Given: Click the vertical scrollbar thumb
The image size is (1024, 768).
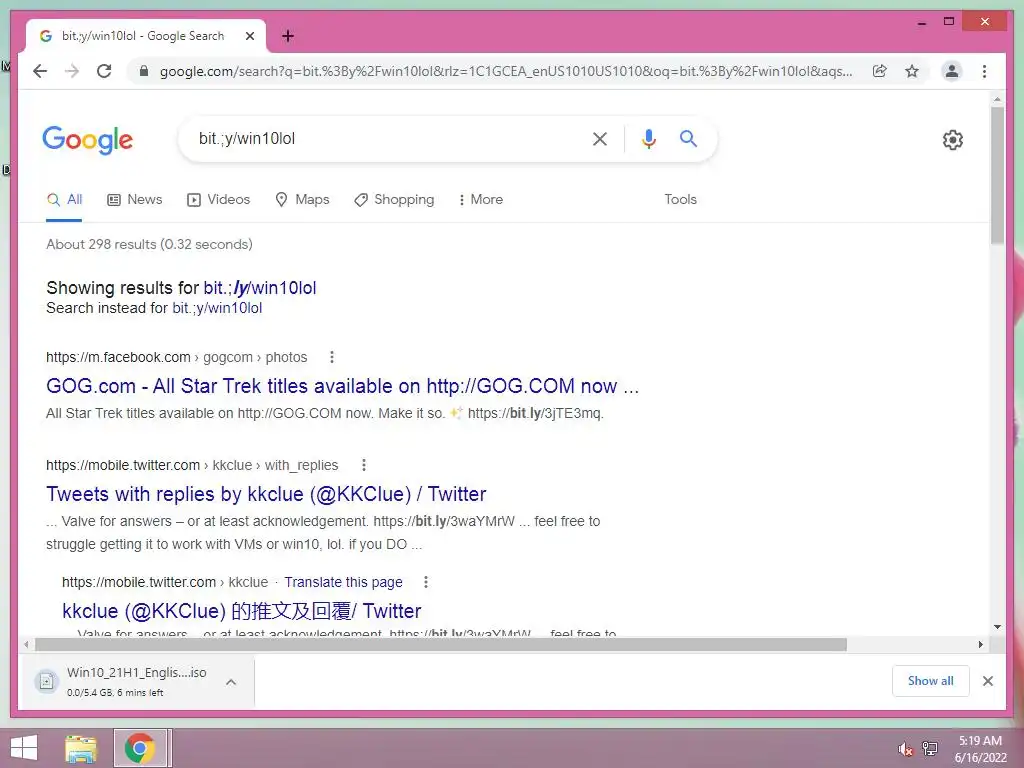Looking at the screenshot, I should point(997,176).
